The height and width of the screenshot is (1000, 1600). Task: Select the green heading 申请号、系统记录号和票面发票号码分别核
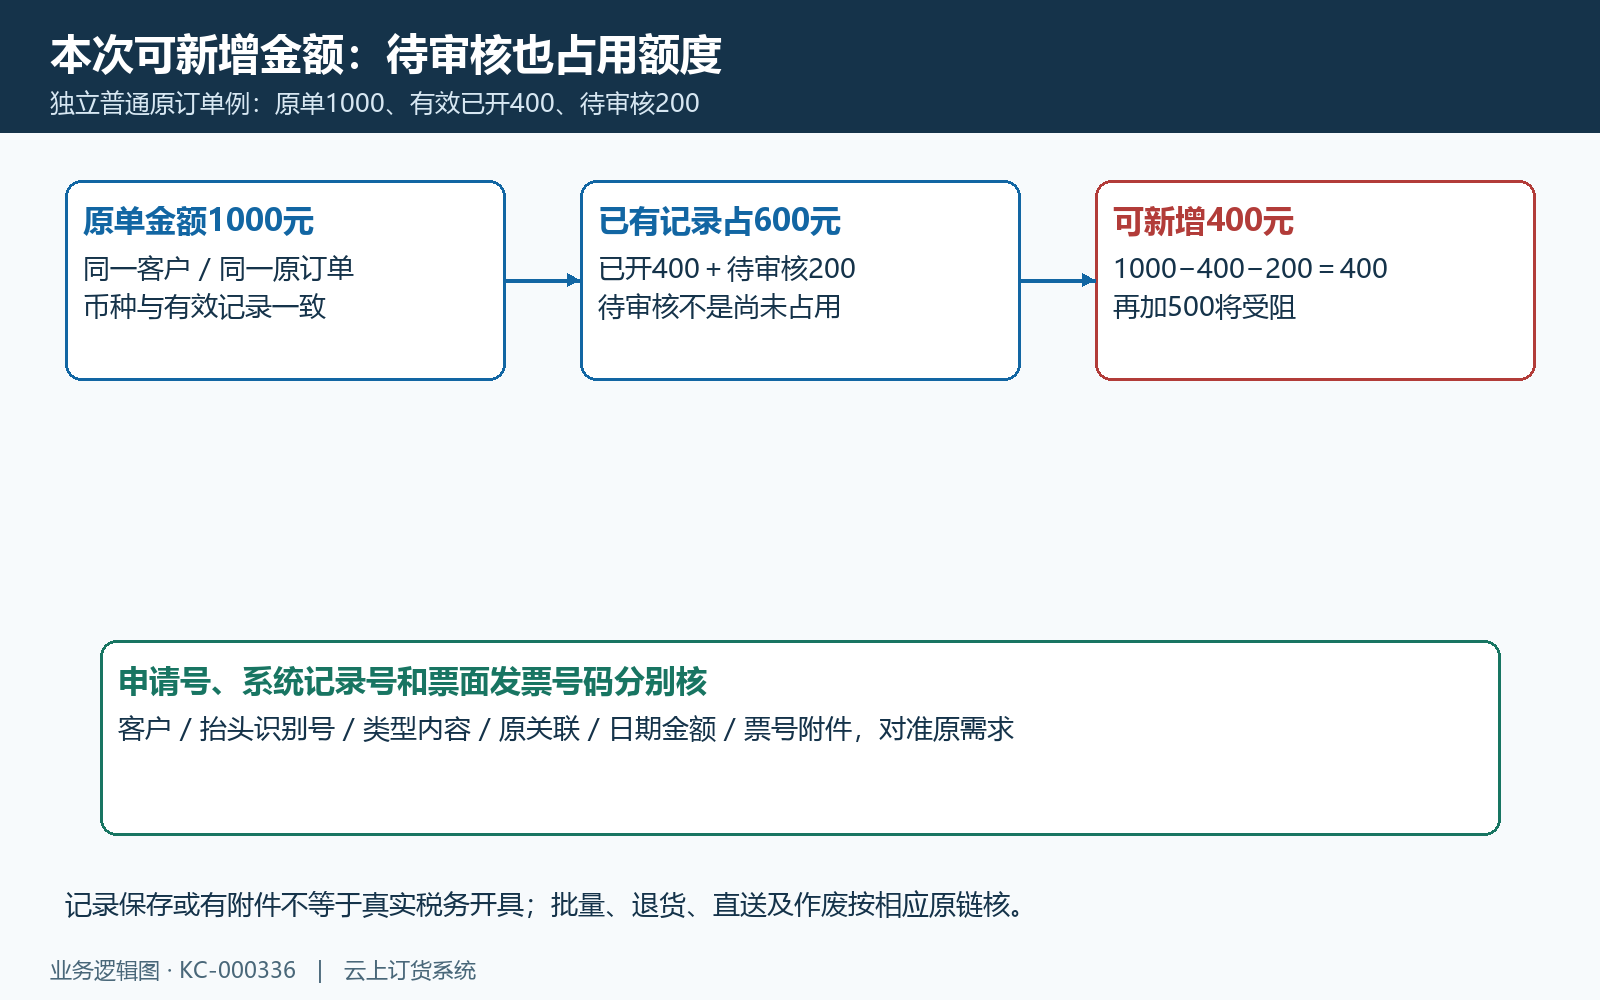pos(413,682)
